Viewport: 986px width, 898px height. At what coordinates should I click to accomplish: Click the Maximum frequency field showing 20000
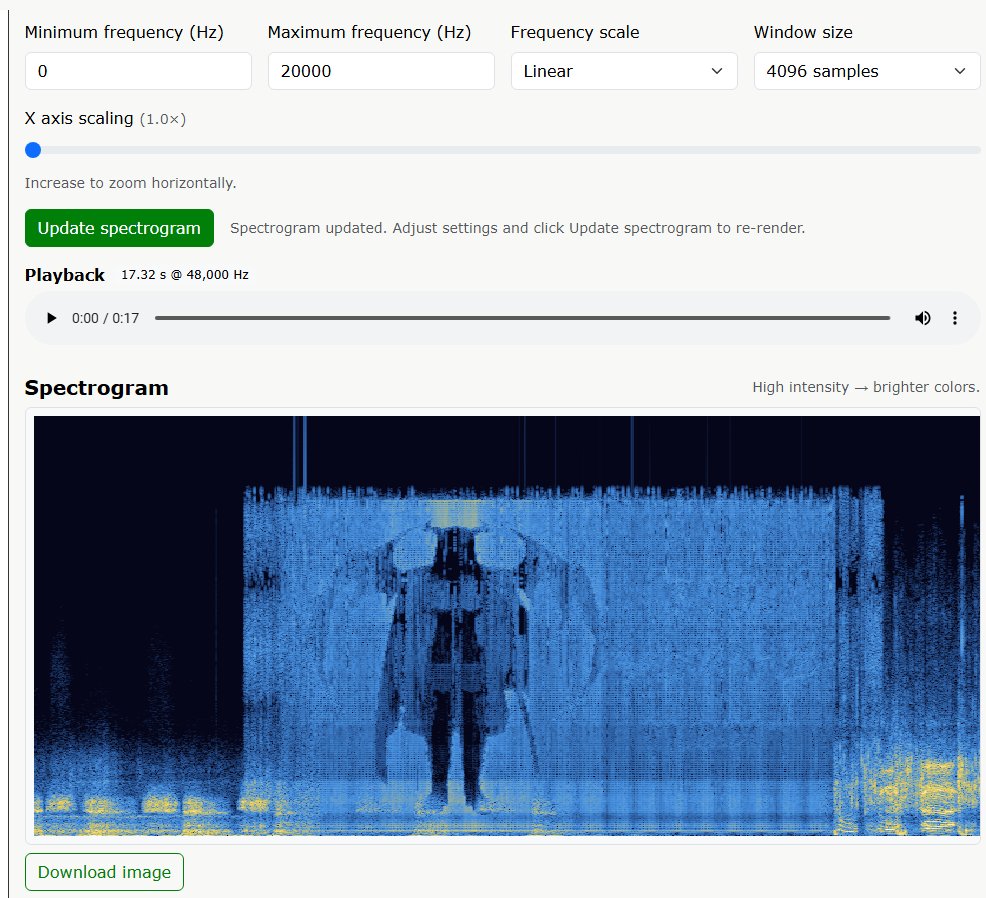[381, 71]
